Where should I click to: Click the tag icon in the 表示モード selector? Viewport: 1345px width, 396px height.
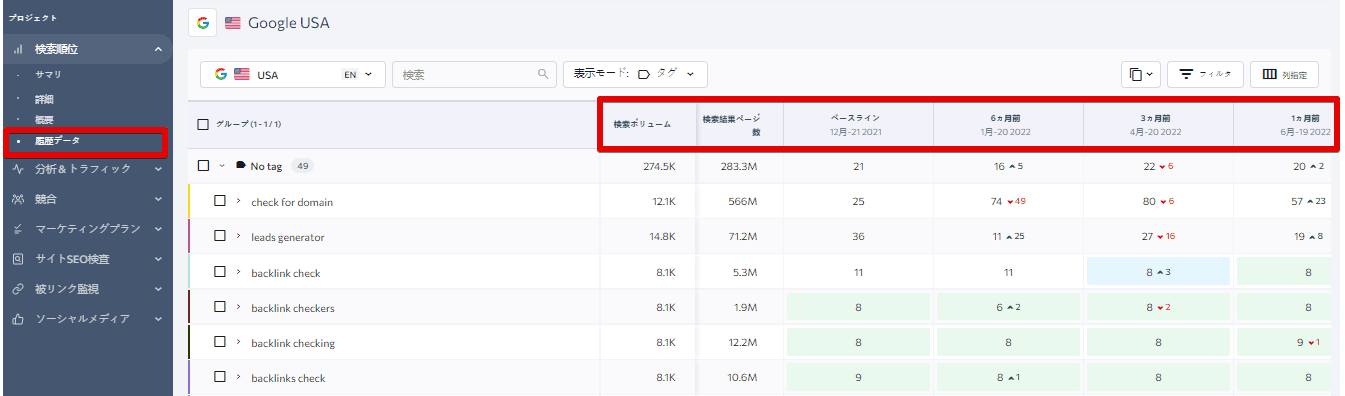(x=644, y=74)
